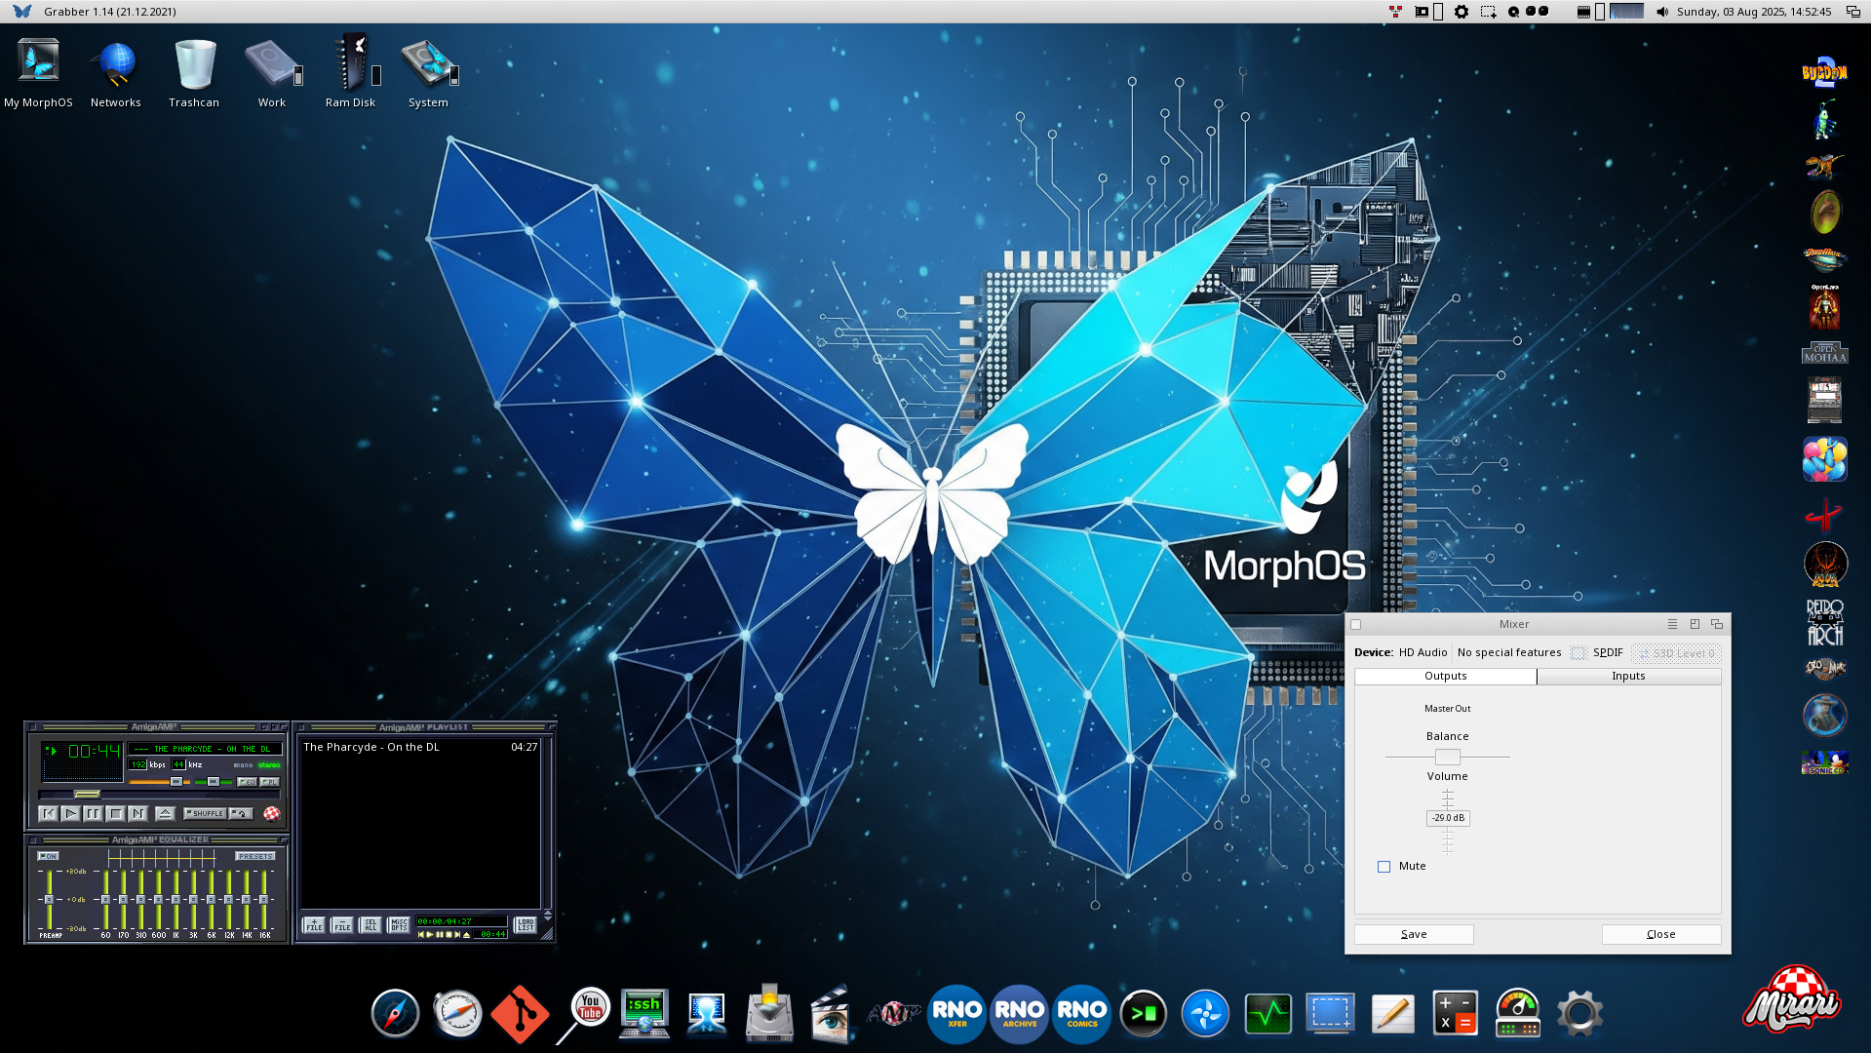Image resolution: width=1871 pixels, height=1053 pixels.
Task: Open the pencil notepad editor dock icon
Action: point(1393,1013)
